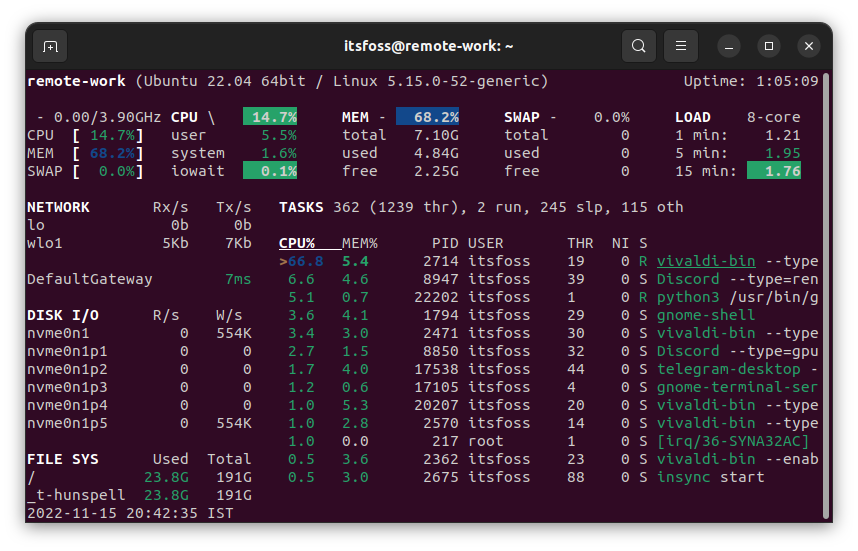This screenshot has width=858, height=551.
Task: Open the terminal search icon
Action: click(x=639, y=46)
